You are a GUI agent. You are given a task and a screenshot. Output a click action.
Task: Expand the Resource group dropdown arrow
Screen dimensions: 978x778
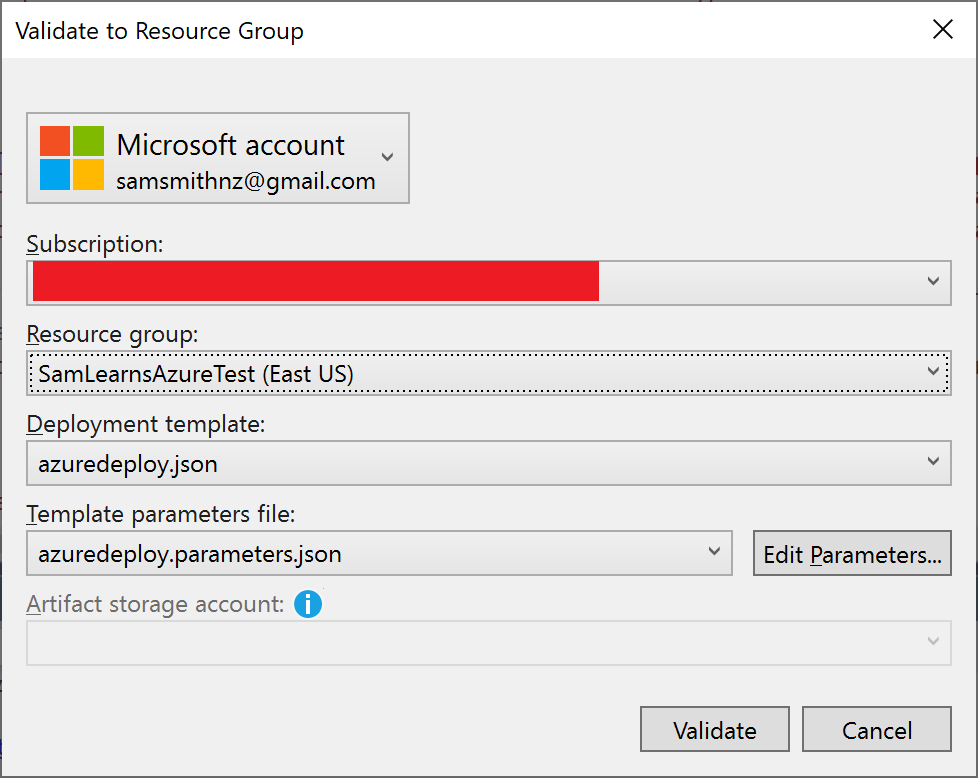[933, 373]
